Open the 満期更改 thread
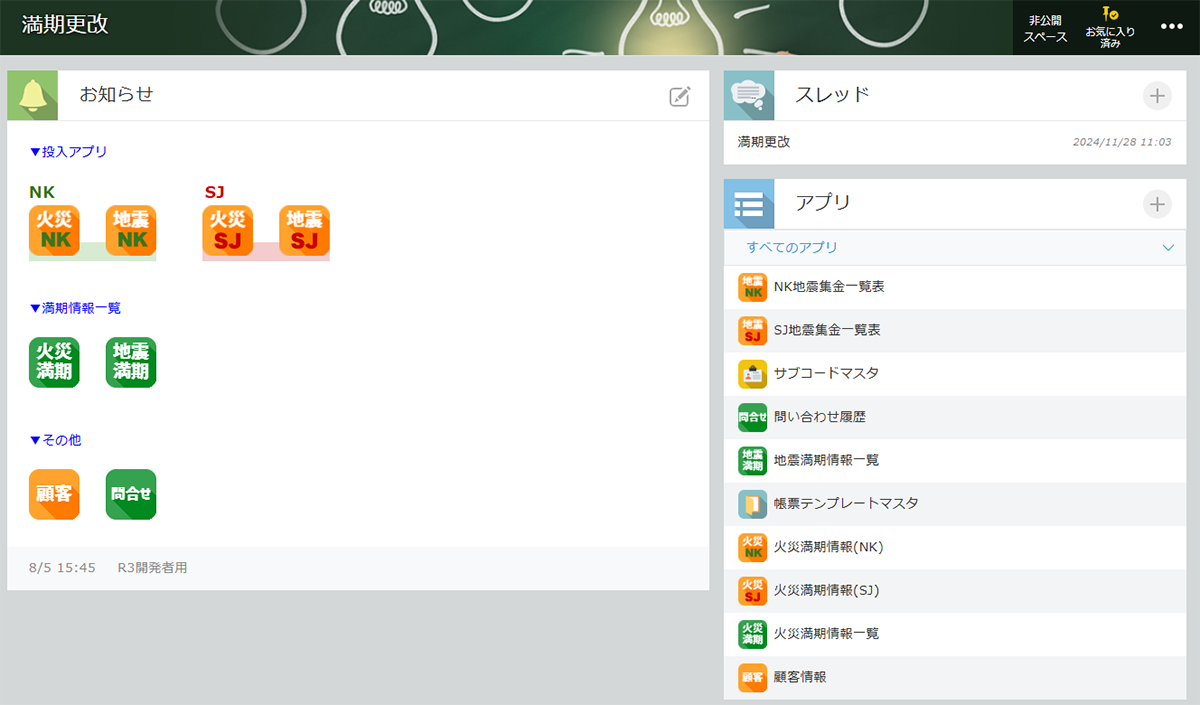The width and height of the screenshot is (1200, 705). (764, 142)
